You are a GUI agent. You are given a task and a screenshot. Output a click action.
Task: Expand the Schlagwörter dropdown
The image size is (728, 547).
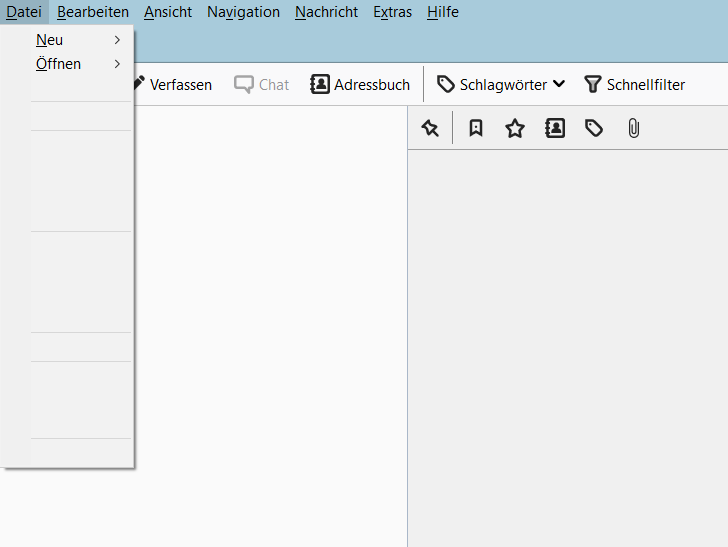point(501,85)
